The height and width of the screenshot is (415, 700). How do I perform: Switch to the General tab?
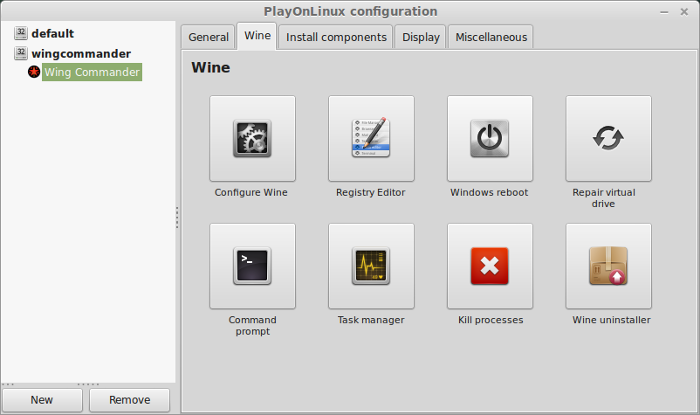(x=208, y=37)
